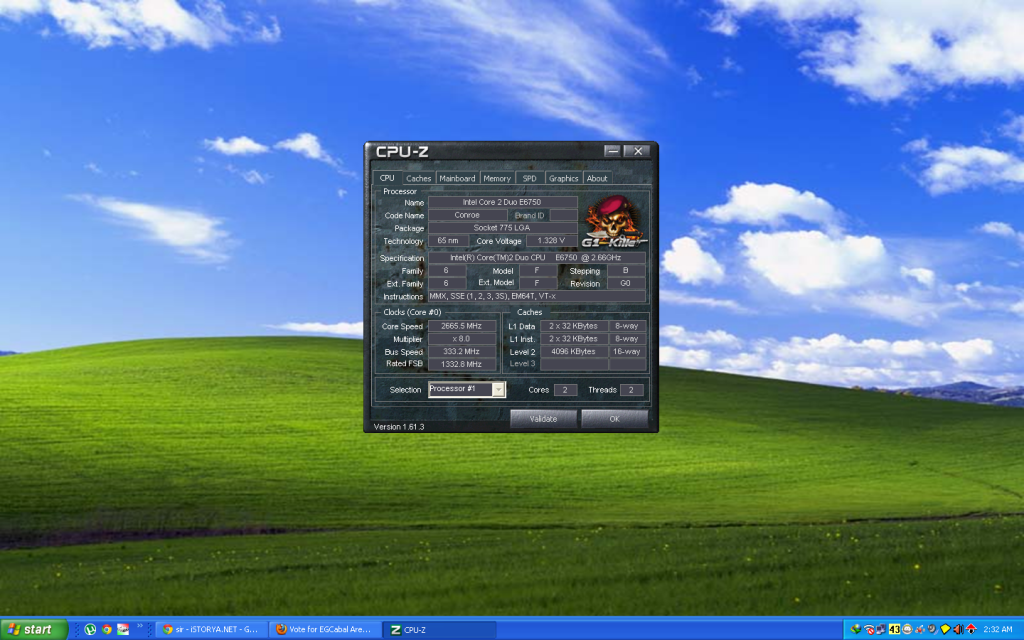Click the Internet Download Manager tray icon
1024x640 pixels.
coord(856,630)
